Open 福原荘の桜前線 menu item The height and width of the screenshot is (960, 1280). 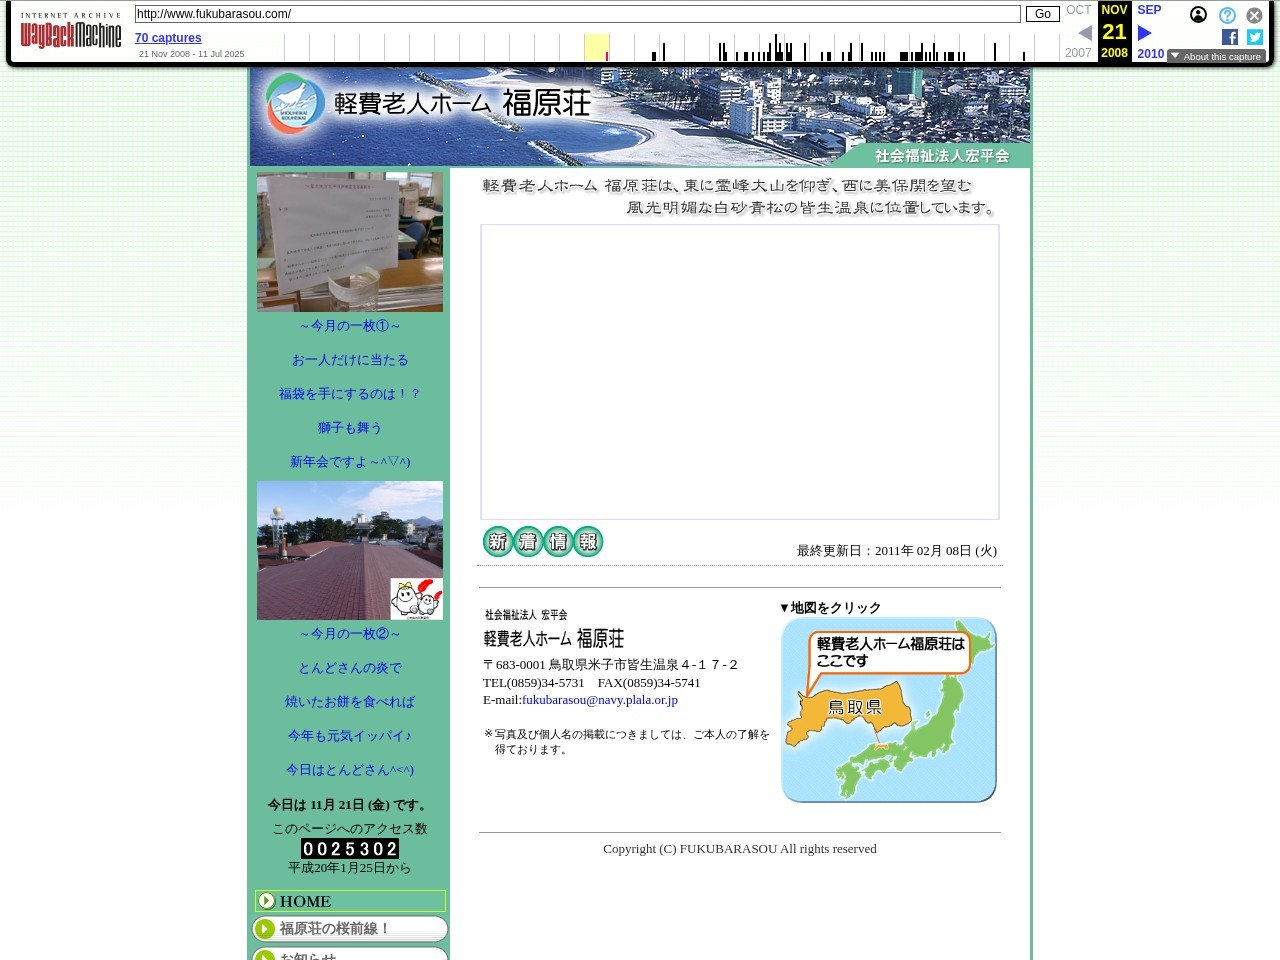350,929
